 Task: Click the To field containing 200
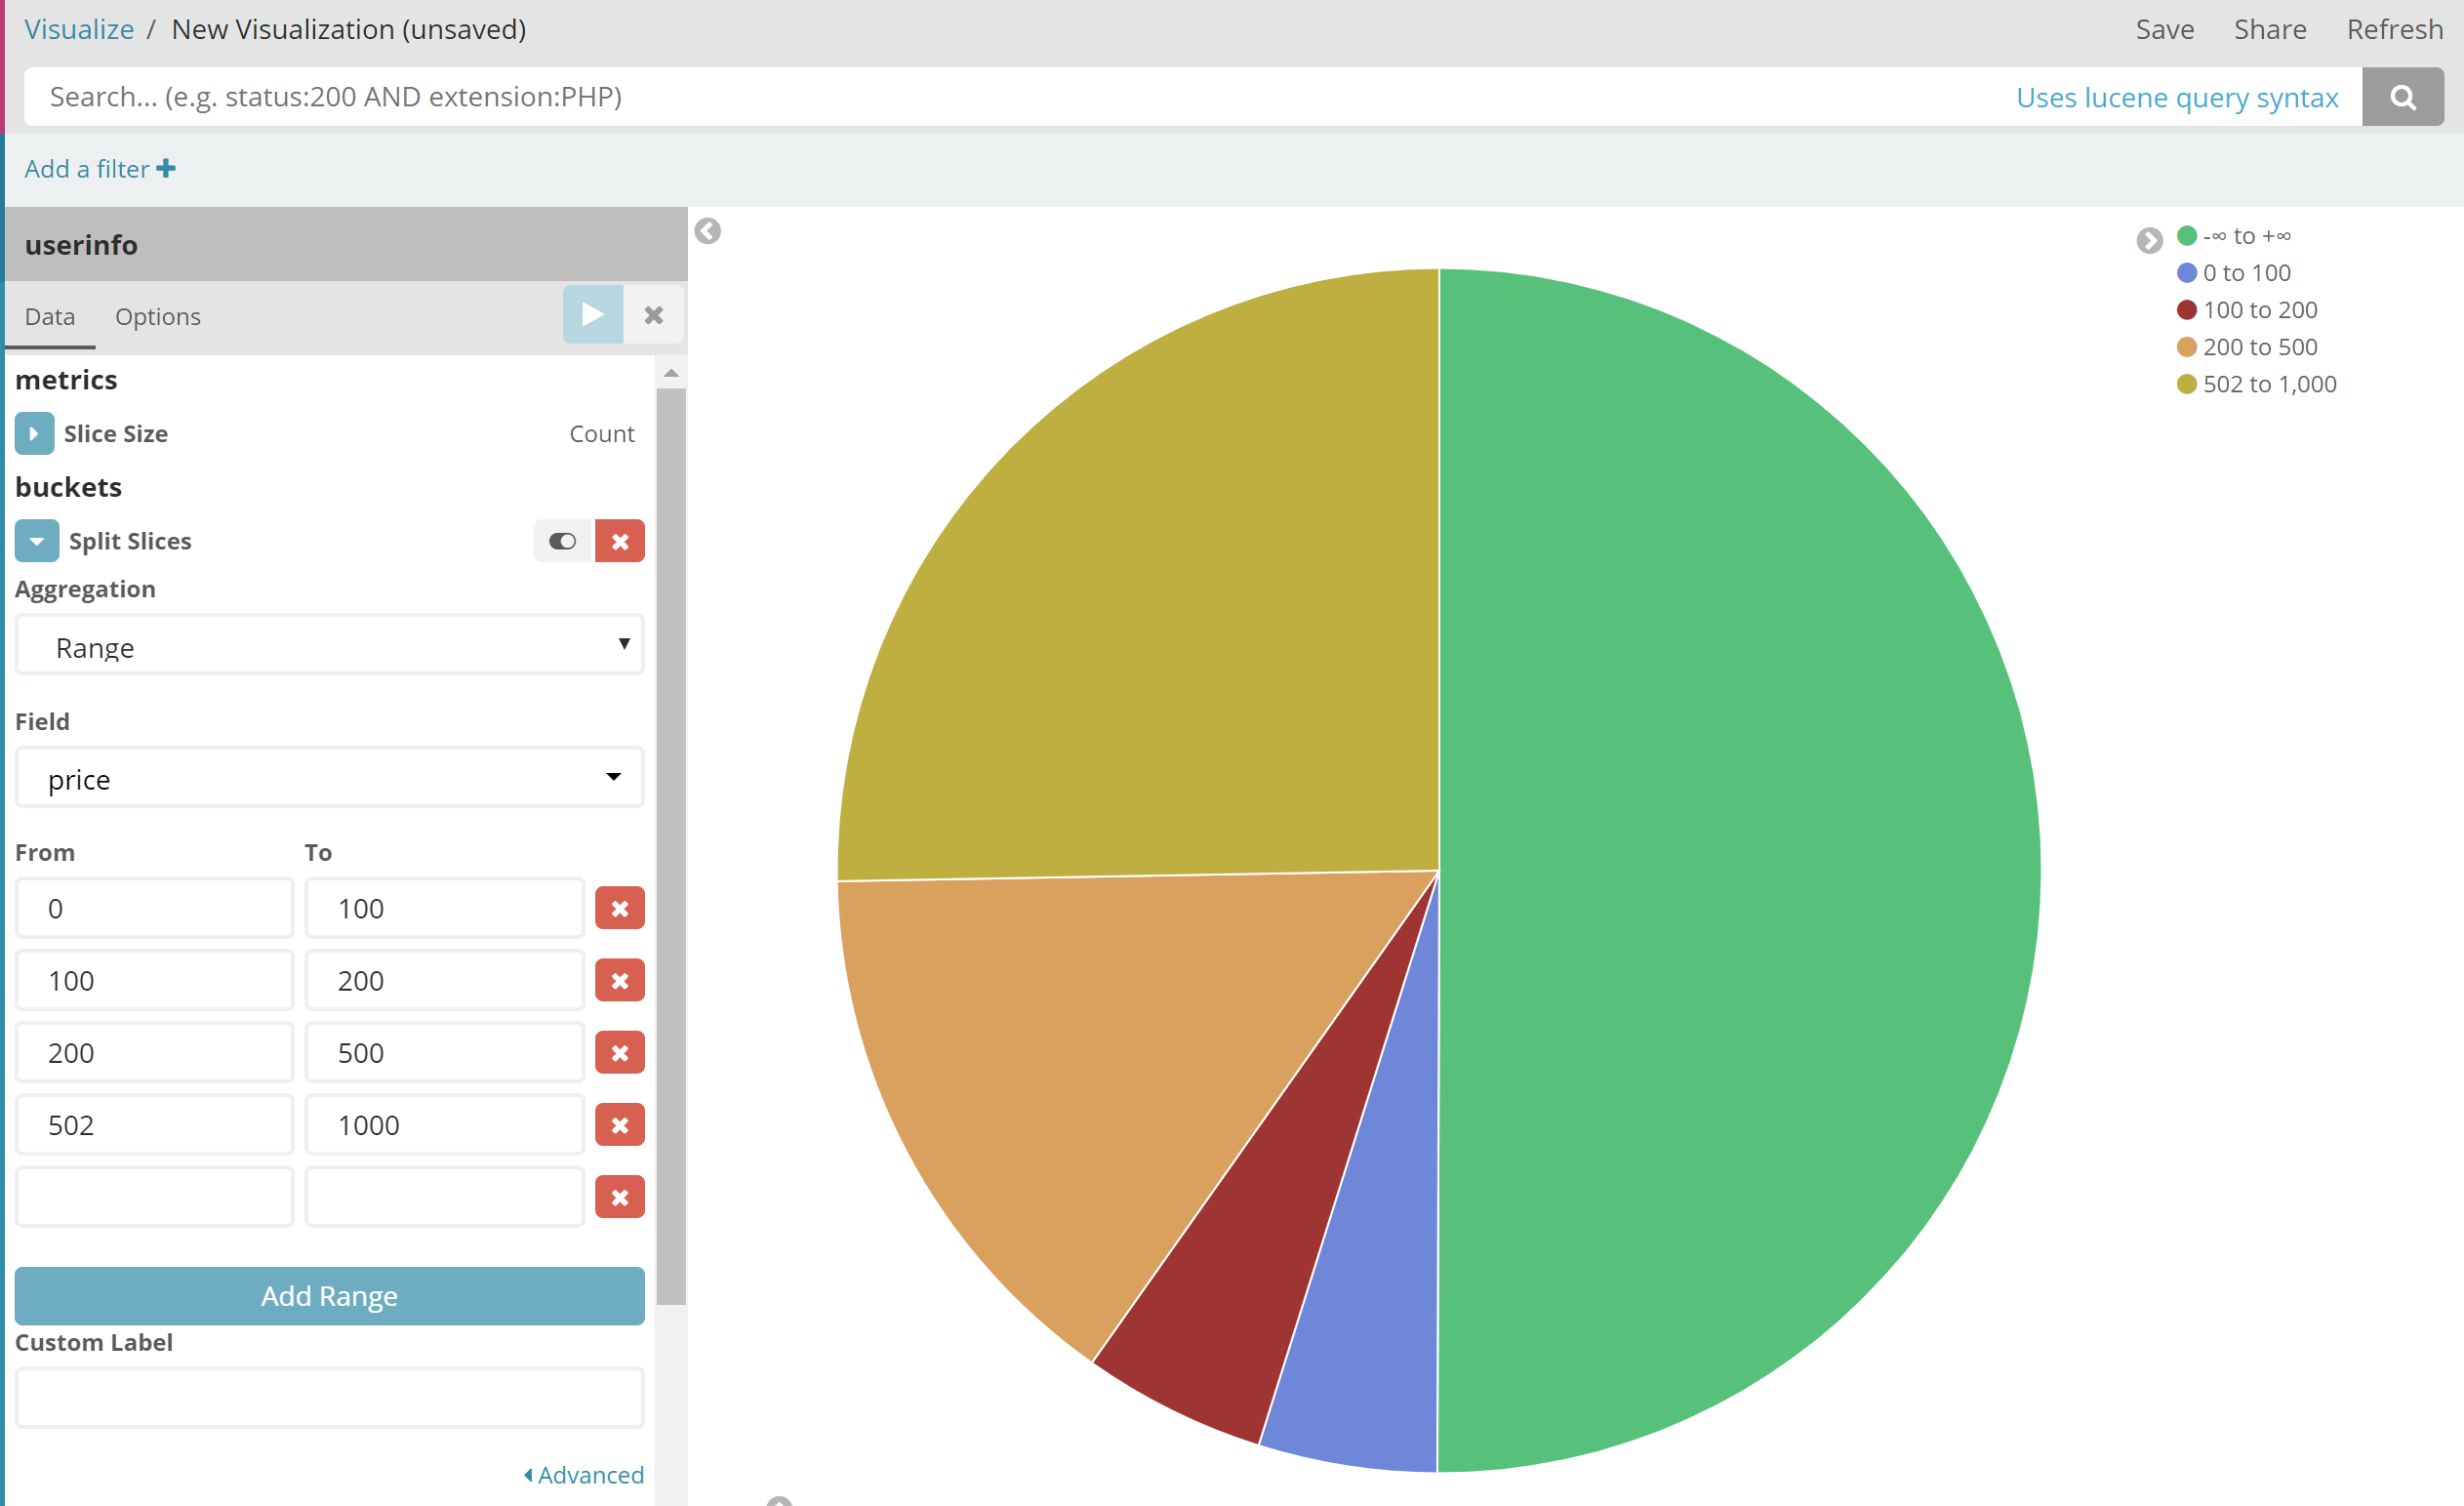click(444, 980)
